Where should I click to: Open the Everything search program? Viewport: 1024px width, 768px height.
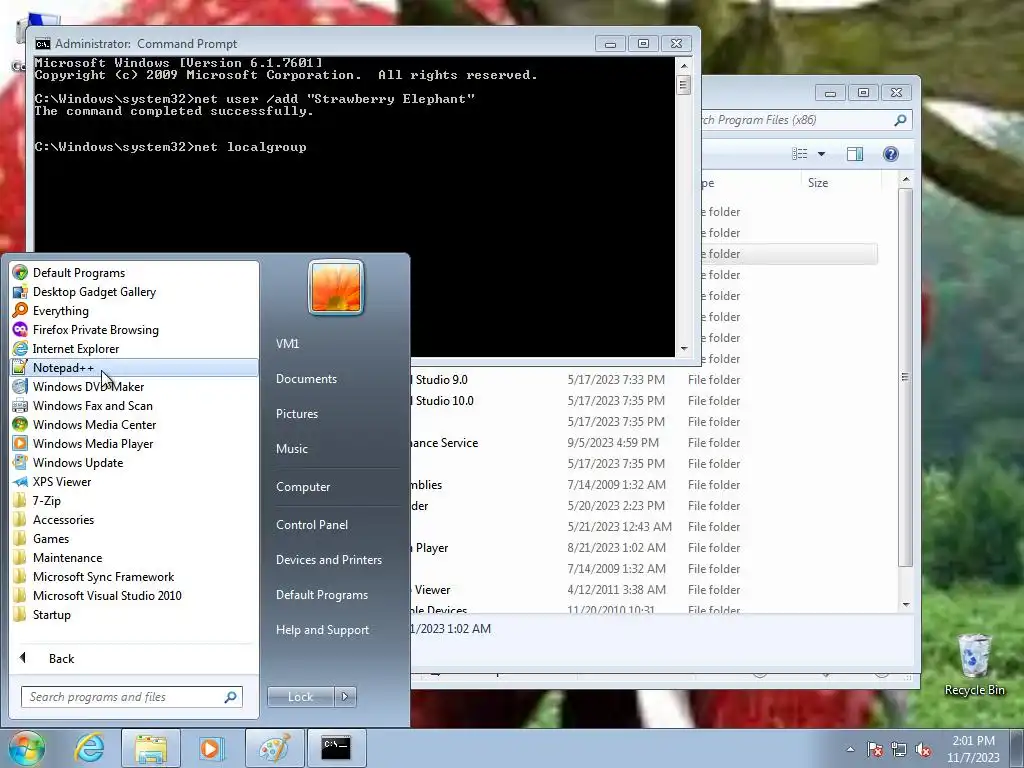[134, 311]
